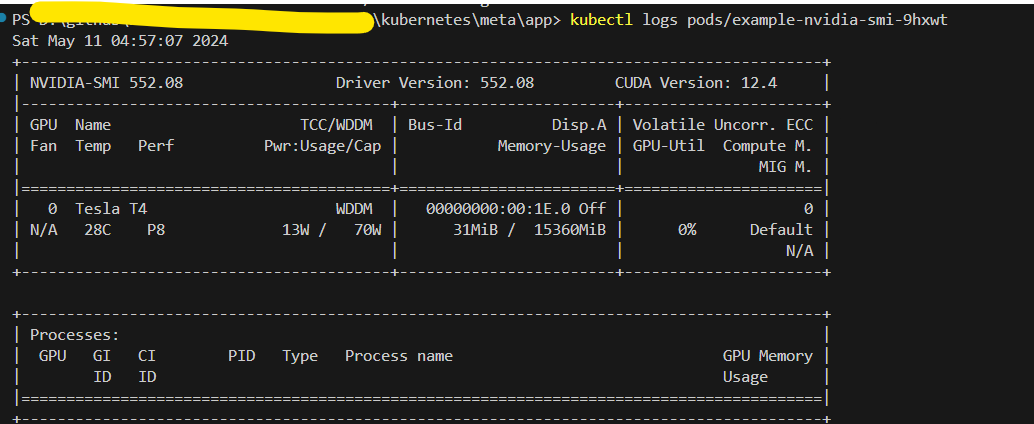Click the 28C temperature reading
Image resolution: width=1034 pixels, height=424 pixels.
click(x=97, y=229)
